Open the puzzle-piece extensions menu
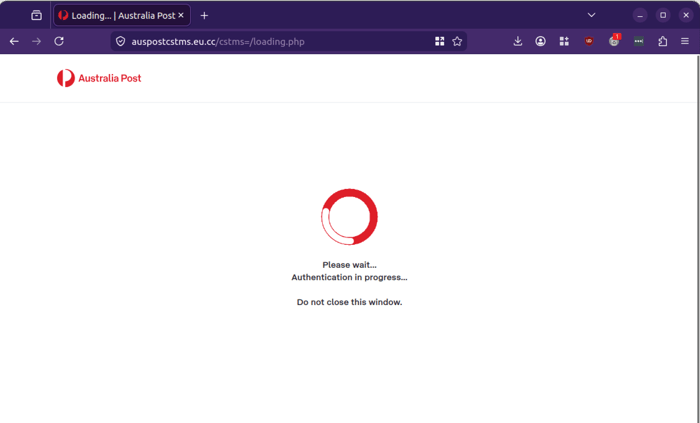Screen dimensions: 700x423 [x=662, y=41]
